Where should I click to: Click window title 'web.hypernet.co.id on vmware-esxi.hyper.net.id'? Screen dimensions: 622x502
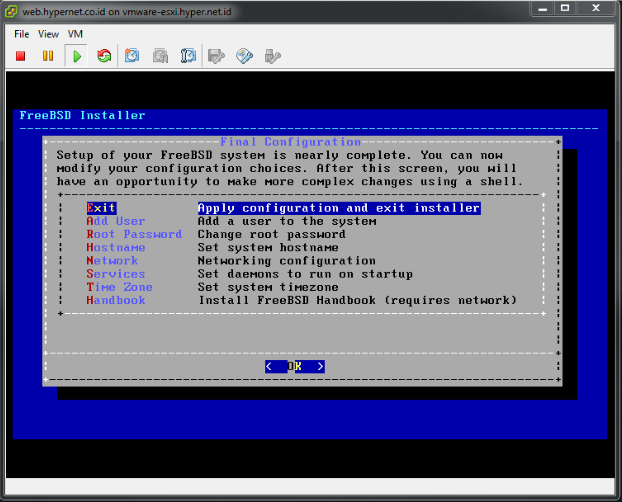(127, 12)
